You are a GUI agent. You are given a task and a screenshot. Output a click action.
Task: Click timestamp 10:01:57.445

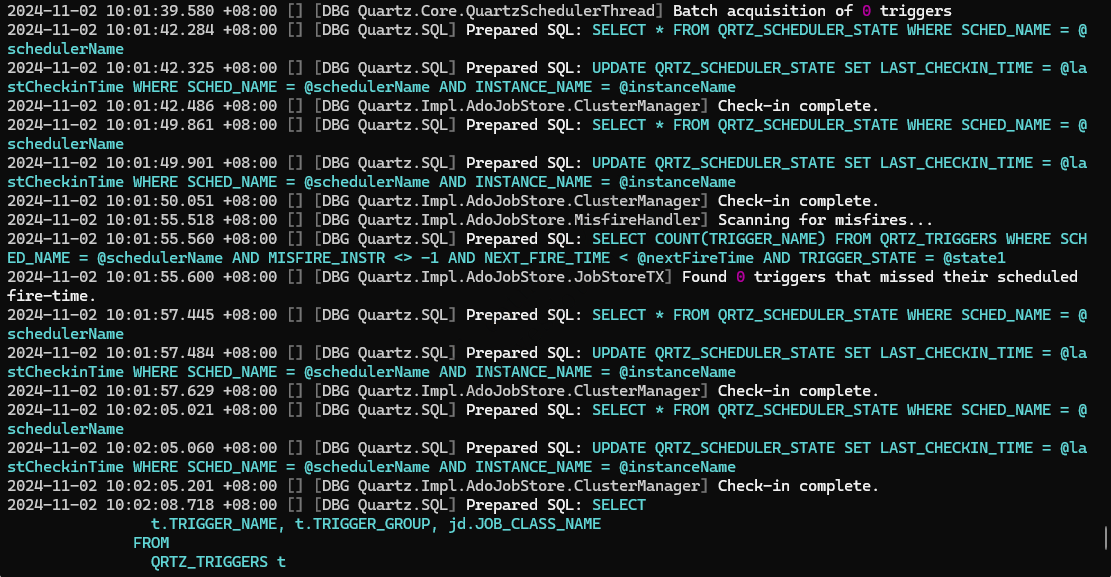[x=160, y=315]
